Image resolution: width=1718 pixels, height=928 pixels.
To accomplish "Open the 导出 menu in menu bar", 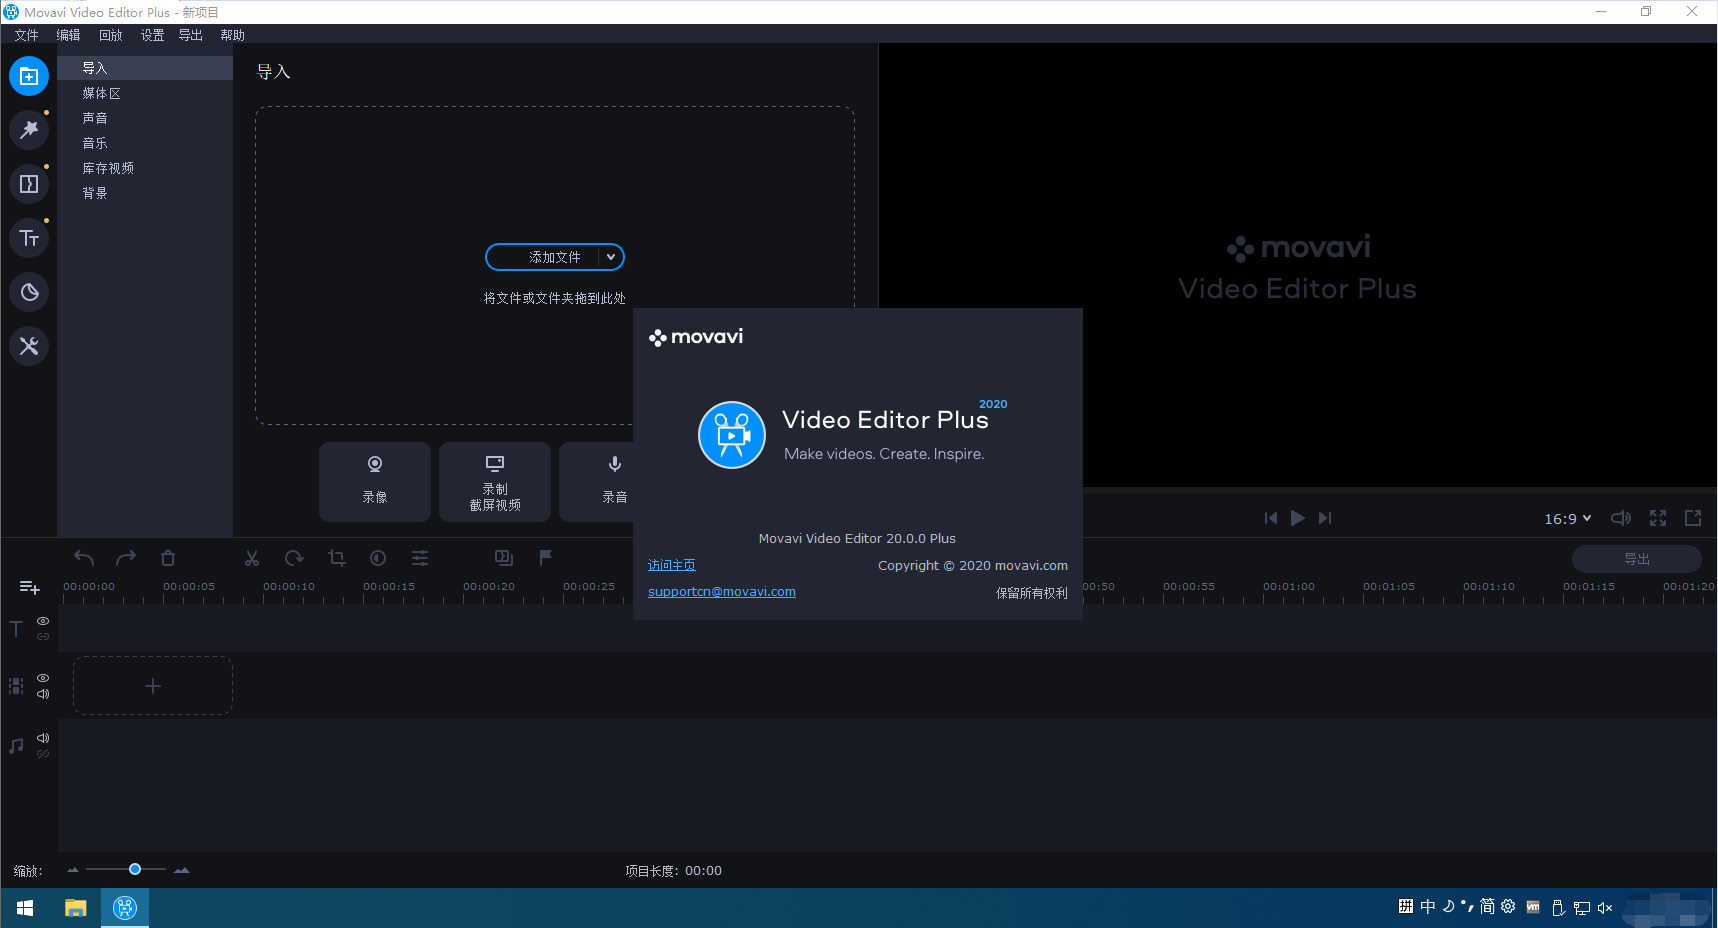I will tap(191, 35).
